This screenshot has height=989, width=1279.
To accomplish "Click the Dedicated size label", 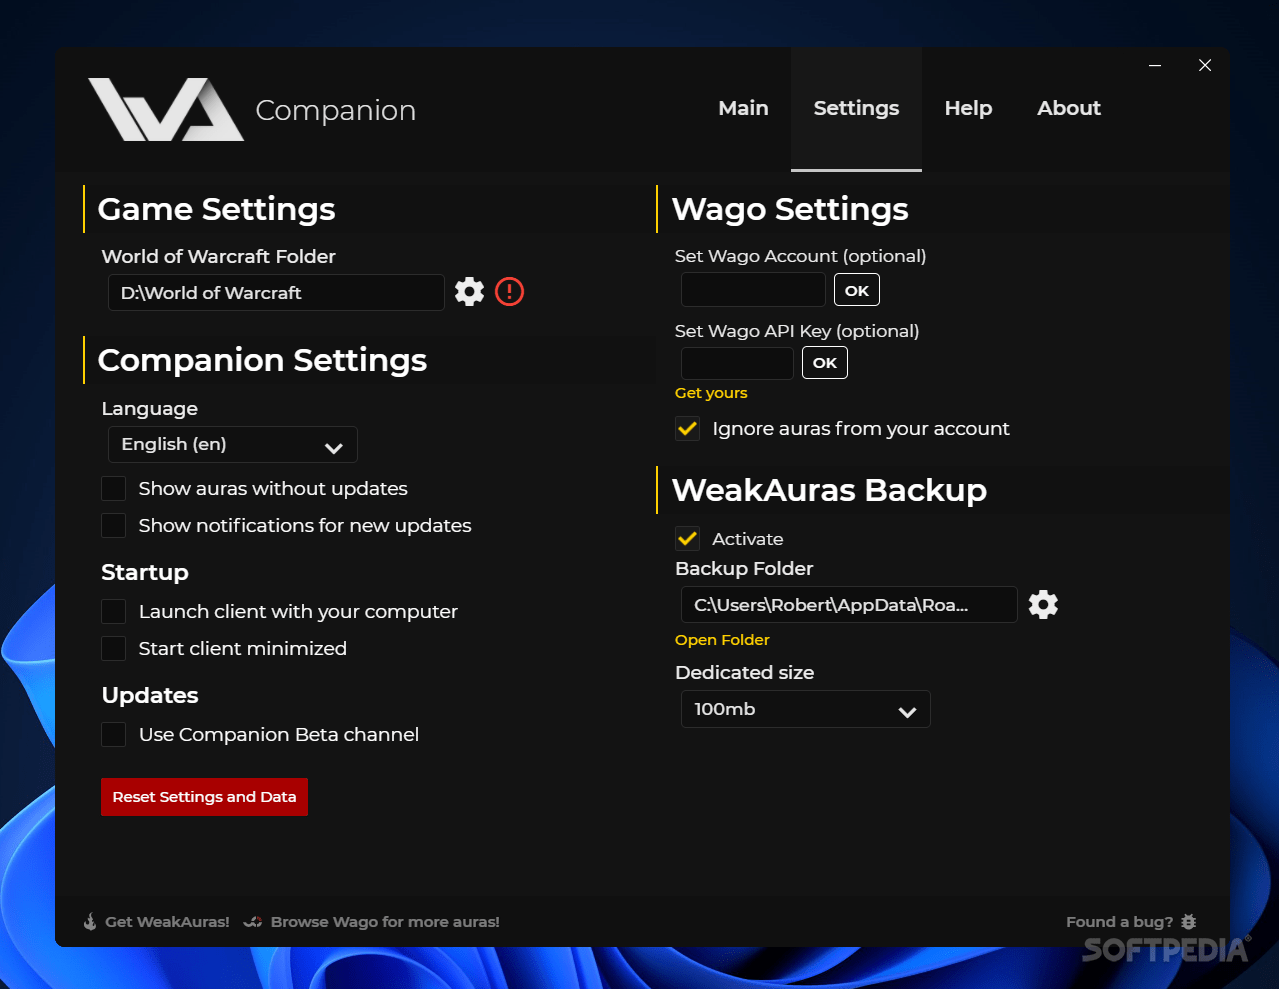I will pyautogui.click(x=745, y=672).
